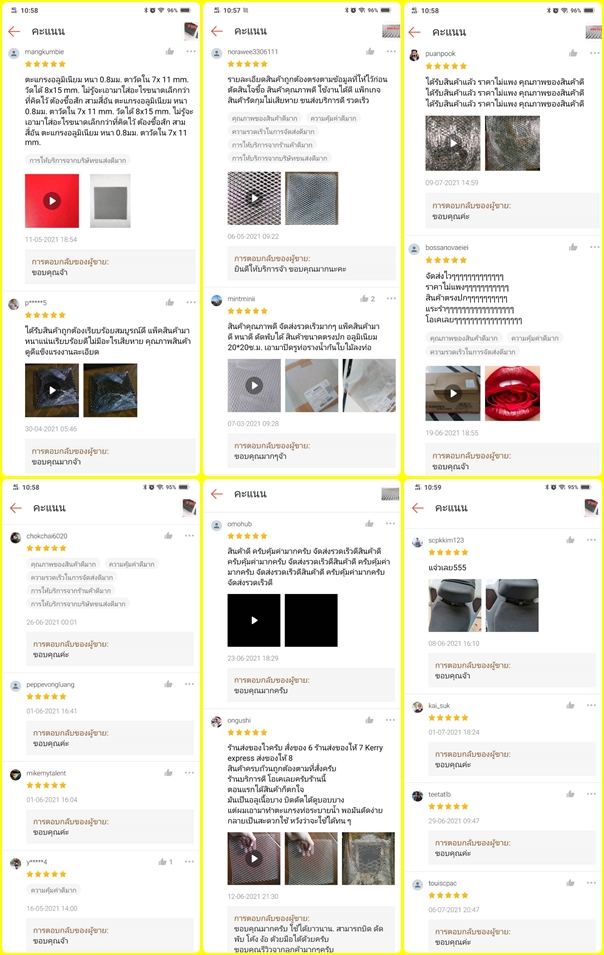Tap thumbs-up on scpkkim123's review

pos(571,540)
